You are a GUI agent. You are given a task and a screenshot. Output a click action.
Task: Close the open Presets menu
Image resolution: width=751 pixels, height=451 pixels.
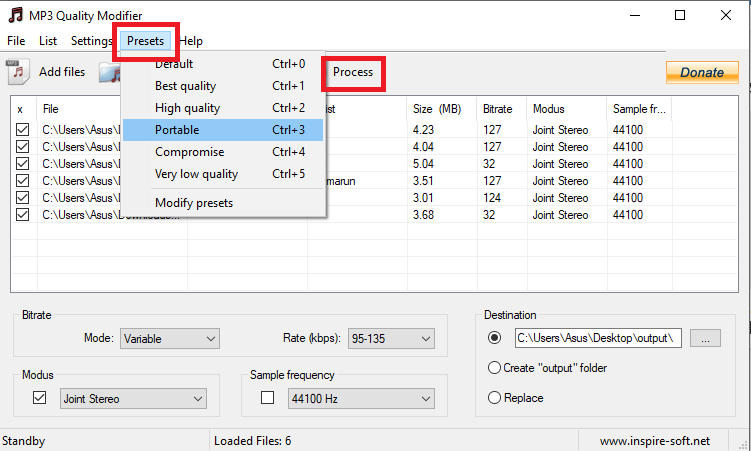click(146, 41)
